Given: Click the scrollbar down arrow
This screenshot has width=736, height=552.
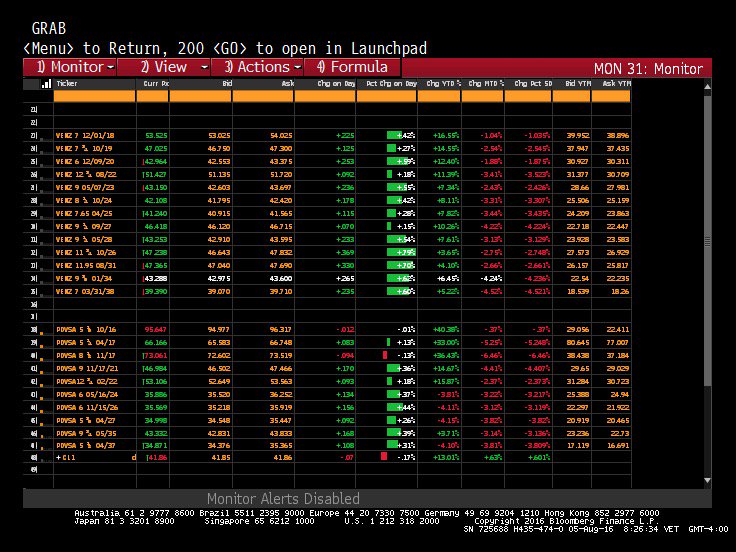Looking at the screenshot, I should coord(707,481).
